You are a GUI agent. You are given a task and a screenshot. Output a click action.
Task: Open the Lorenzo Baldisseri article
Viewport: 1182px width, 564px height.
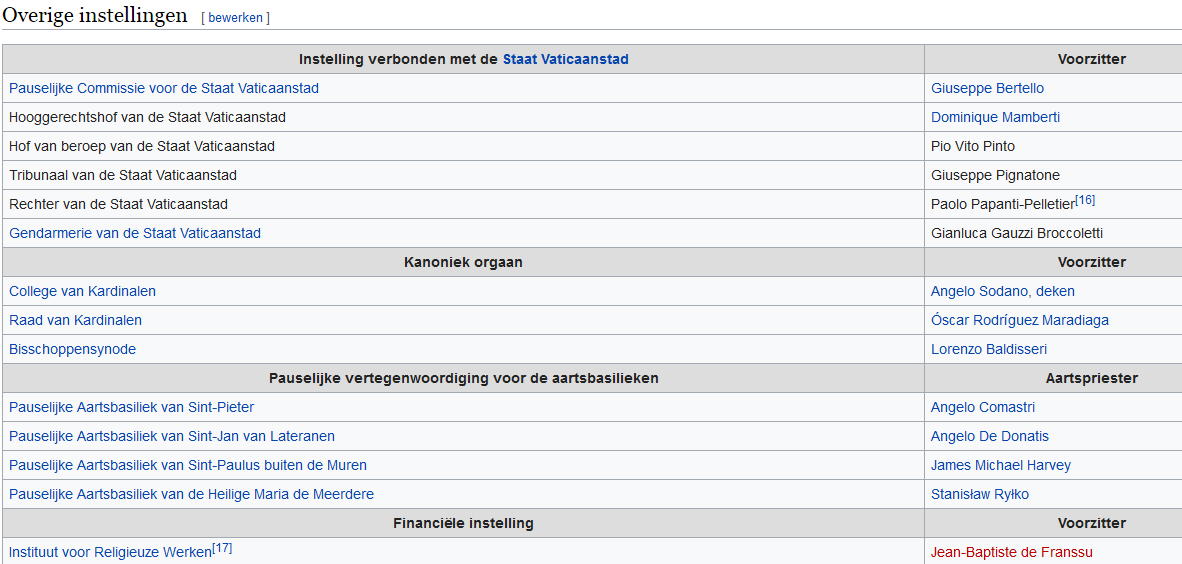989,349
